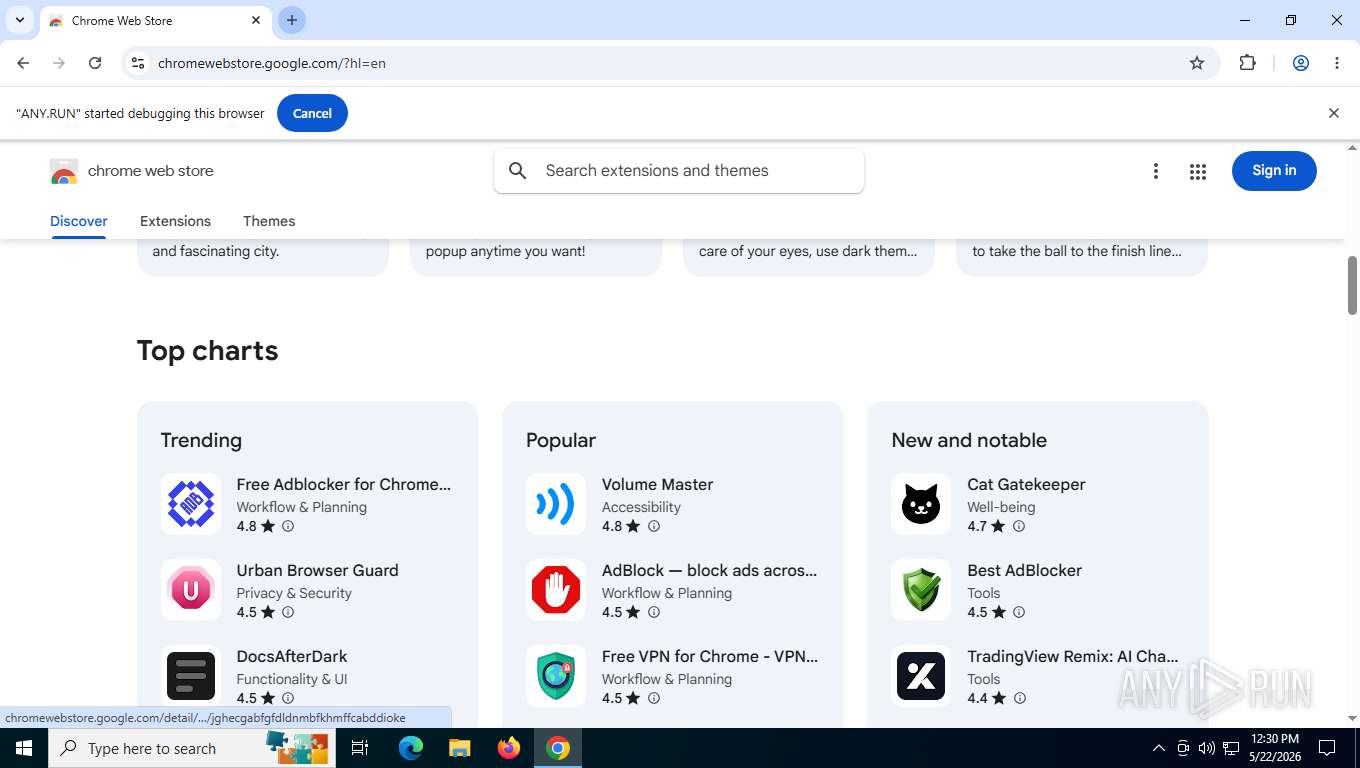1360x768 pixels.
Task: View site information icon in address bar
Action: point(138,63)
